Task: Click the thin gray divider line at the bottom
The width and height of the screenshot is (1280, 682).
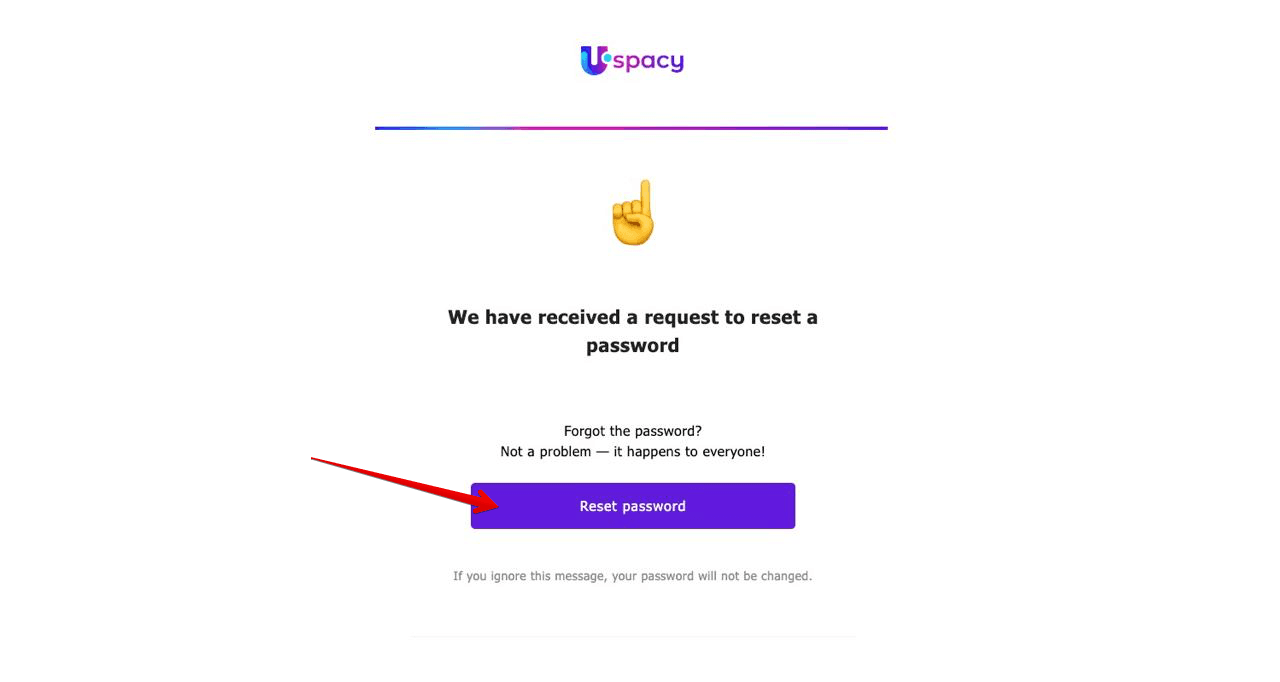Action: pos(632,637)
